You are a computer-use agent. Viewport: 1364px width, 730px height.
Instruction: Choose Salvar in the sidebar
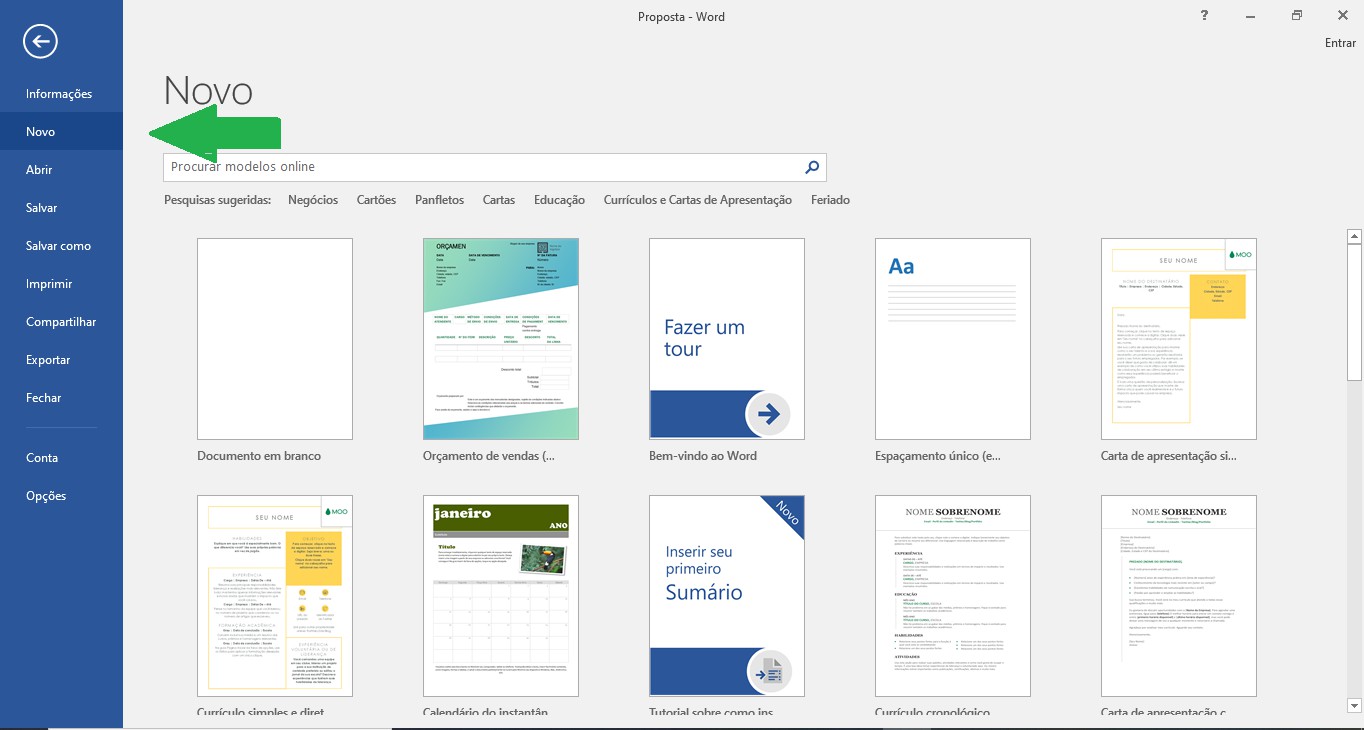(x=61, y=208)
